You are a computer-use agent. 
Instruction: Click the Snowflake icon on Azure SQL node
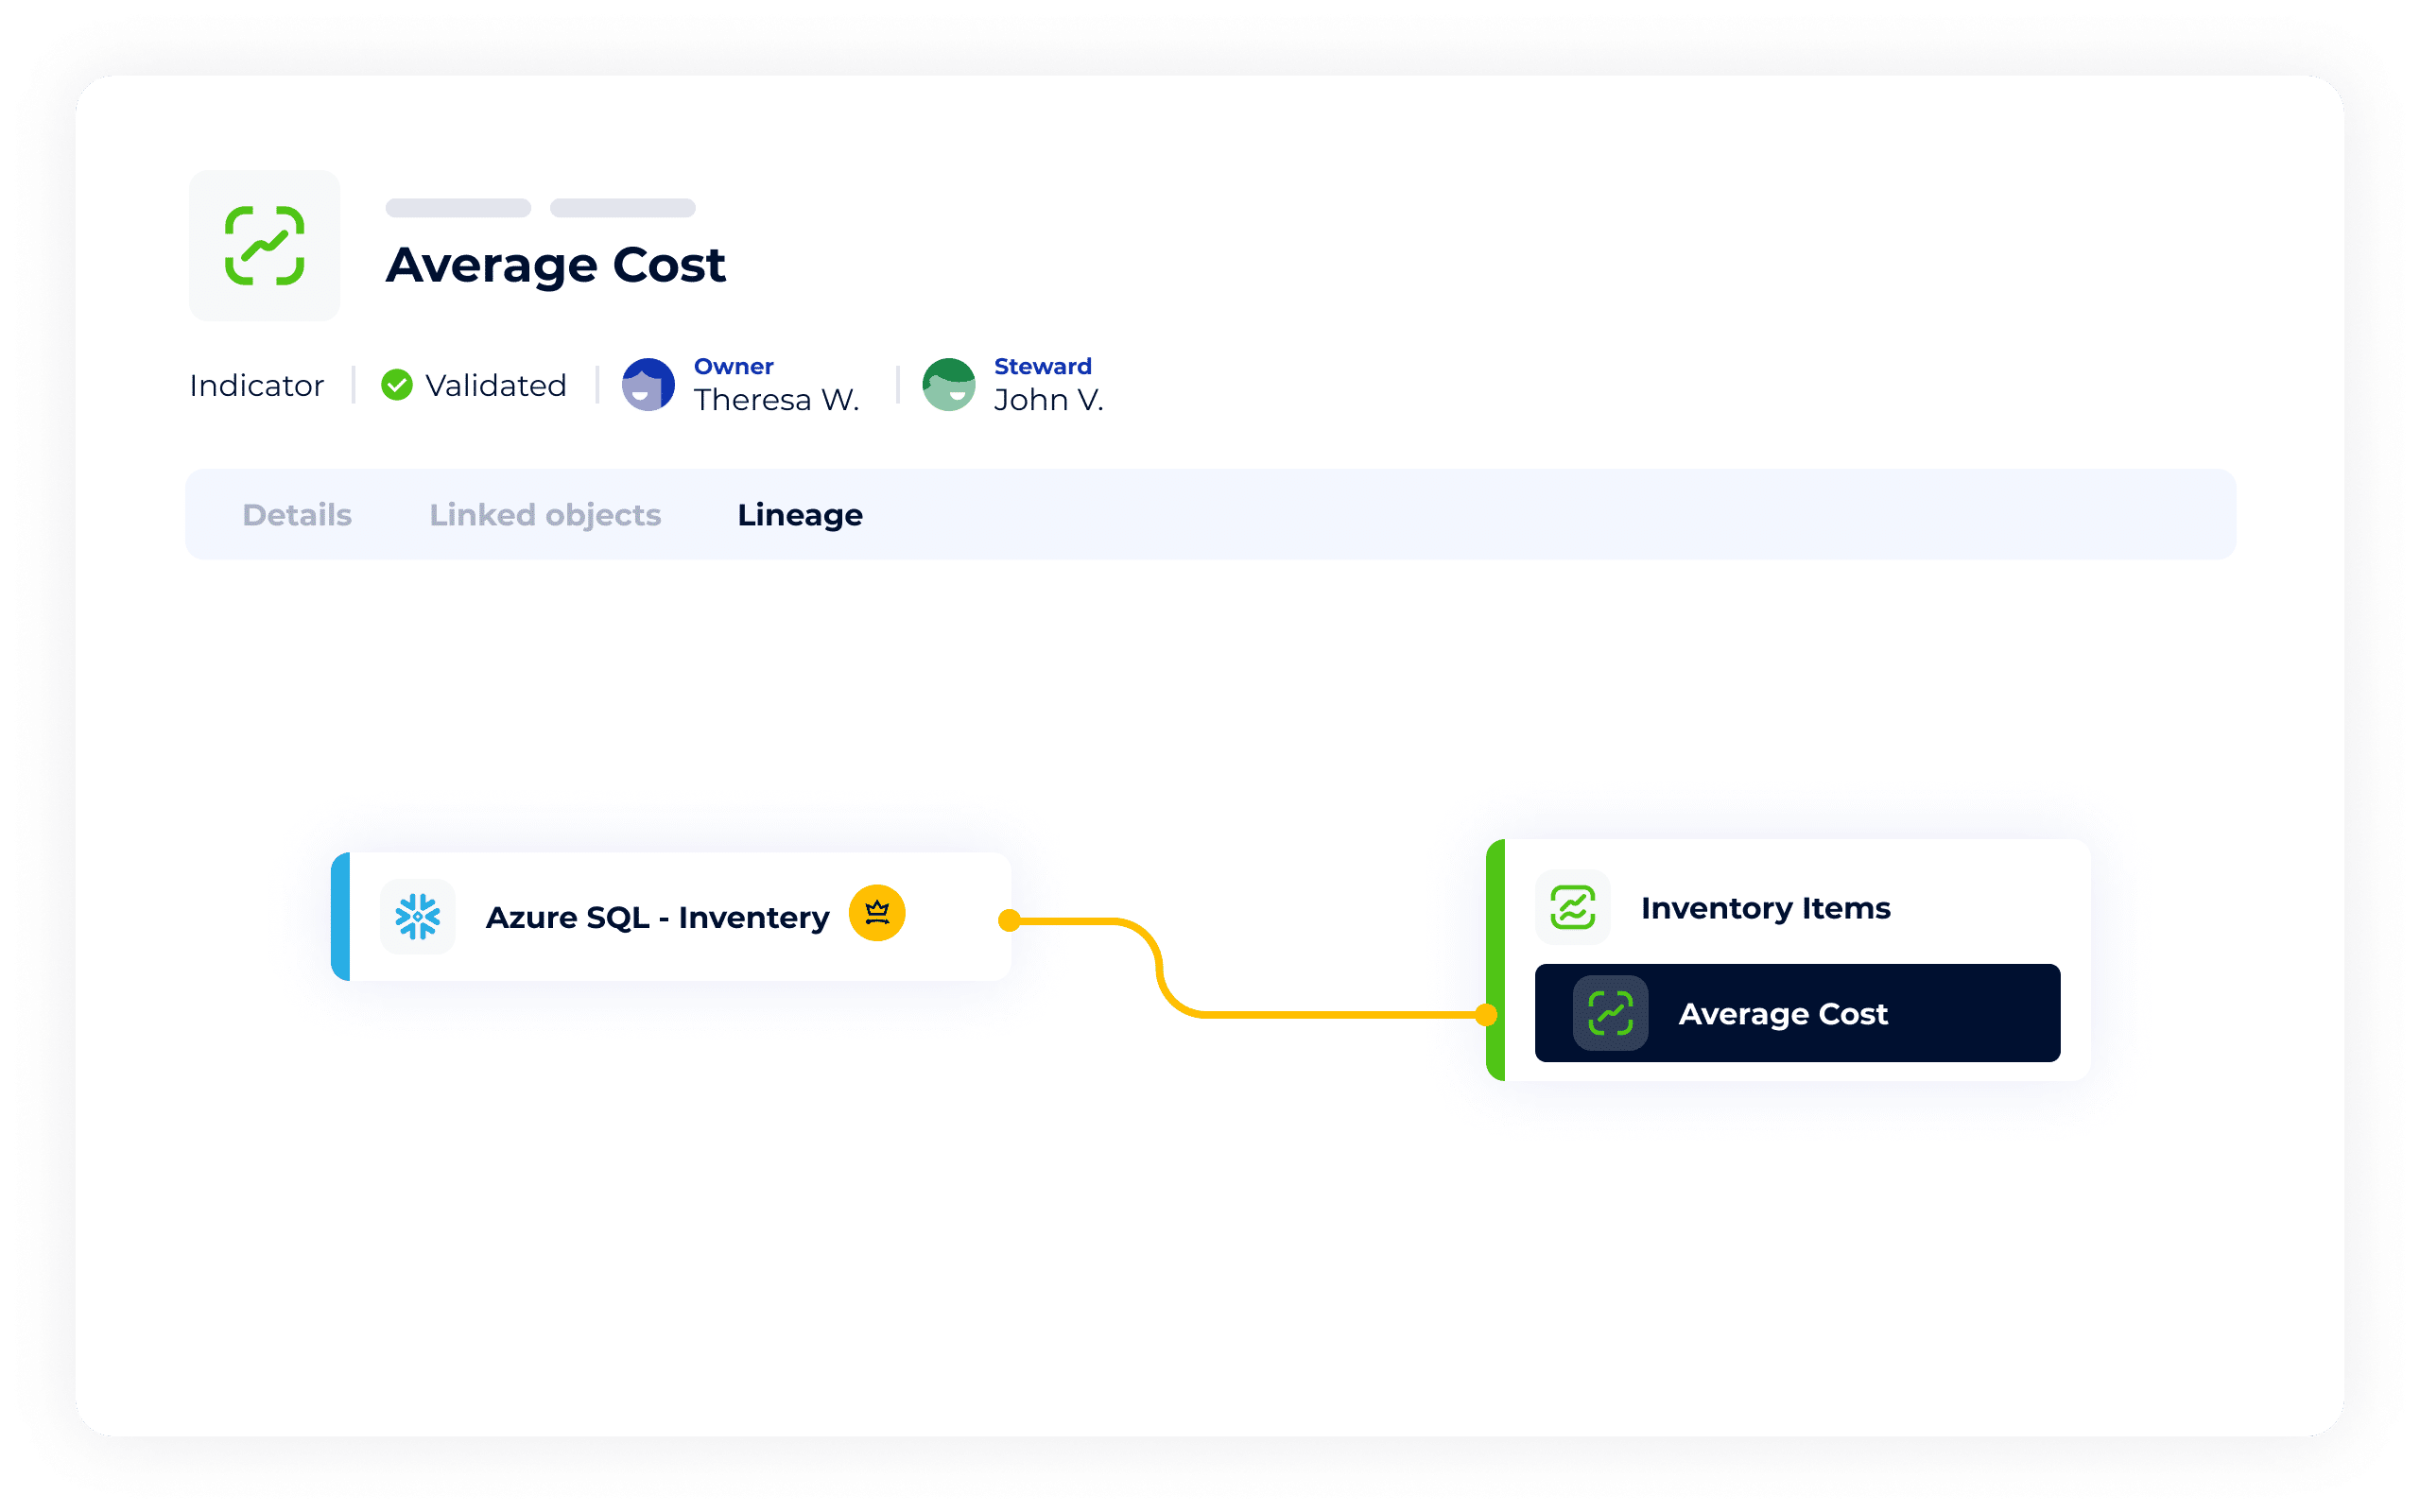point(417,916)
